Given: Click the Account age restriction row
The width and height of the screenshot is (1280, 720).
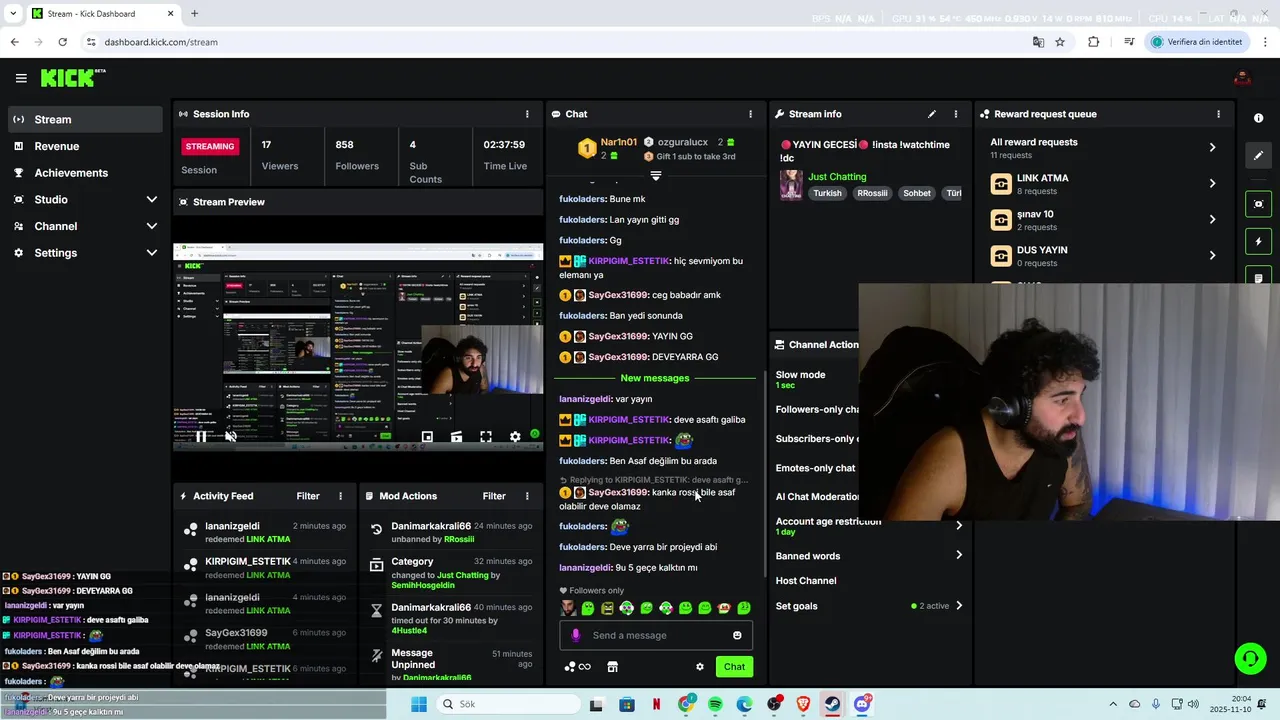Looking at the screenshot, I should click(x=869, y=526).
